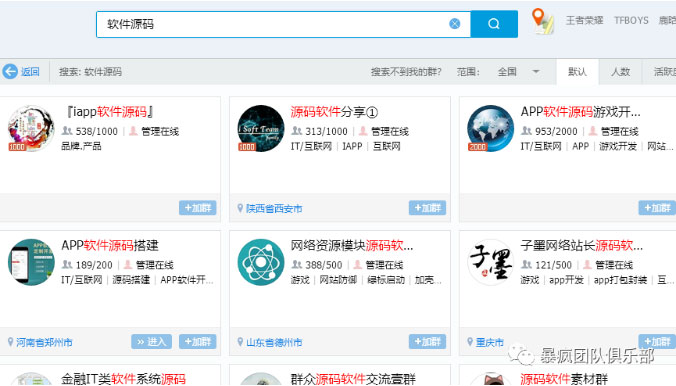
Task: Join the iapp软件源码 group with +加群
Action: 197,208
